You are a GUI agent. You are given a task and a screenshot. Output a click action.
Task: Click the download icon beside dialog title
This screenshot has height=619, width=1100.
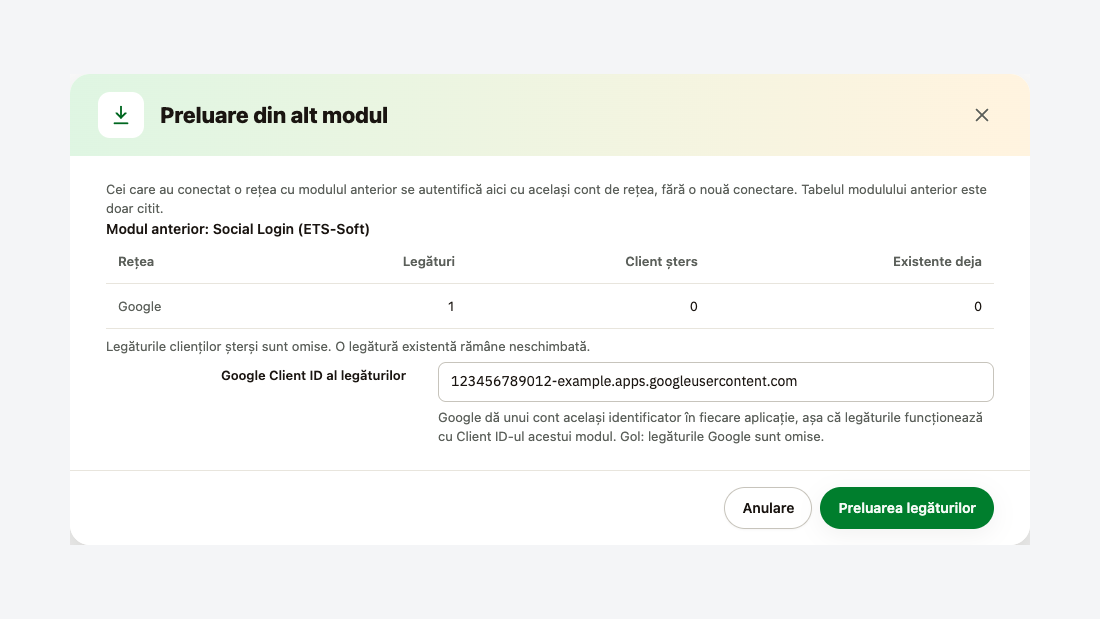[121, 115]
